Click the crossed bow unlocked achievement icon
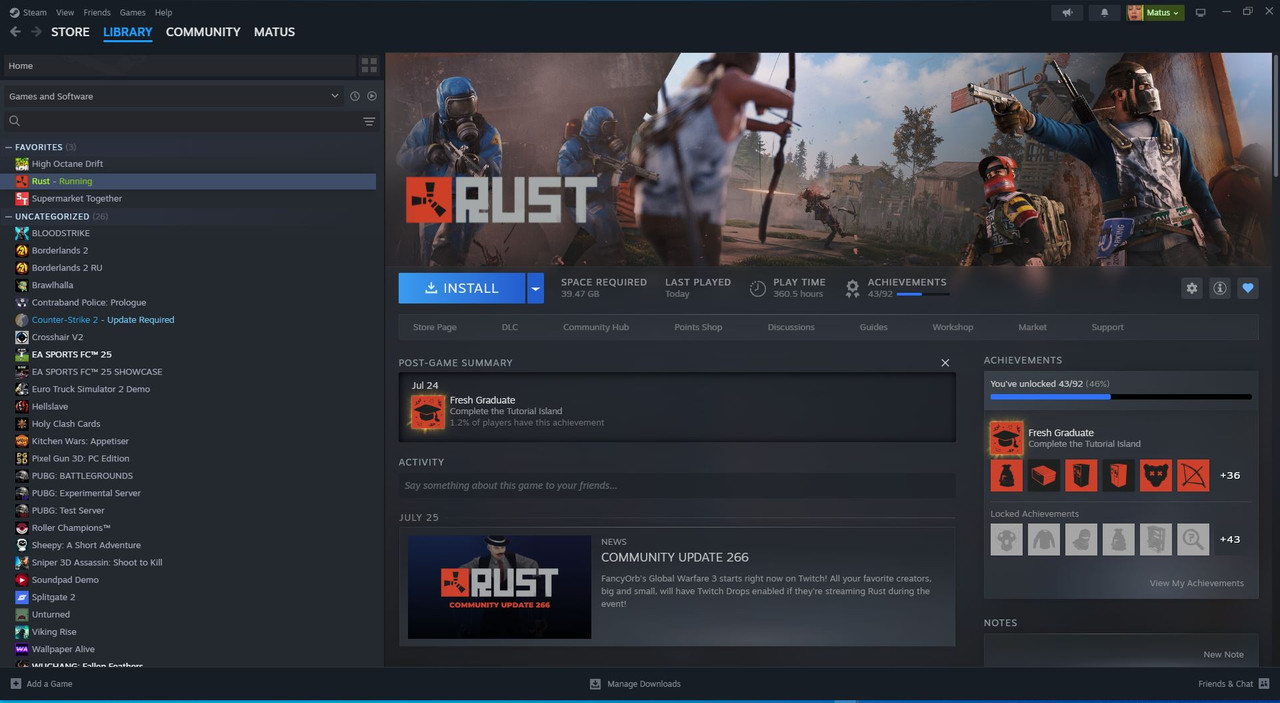This screenshot has width=1280, height=703. coord(1193,476)
